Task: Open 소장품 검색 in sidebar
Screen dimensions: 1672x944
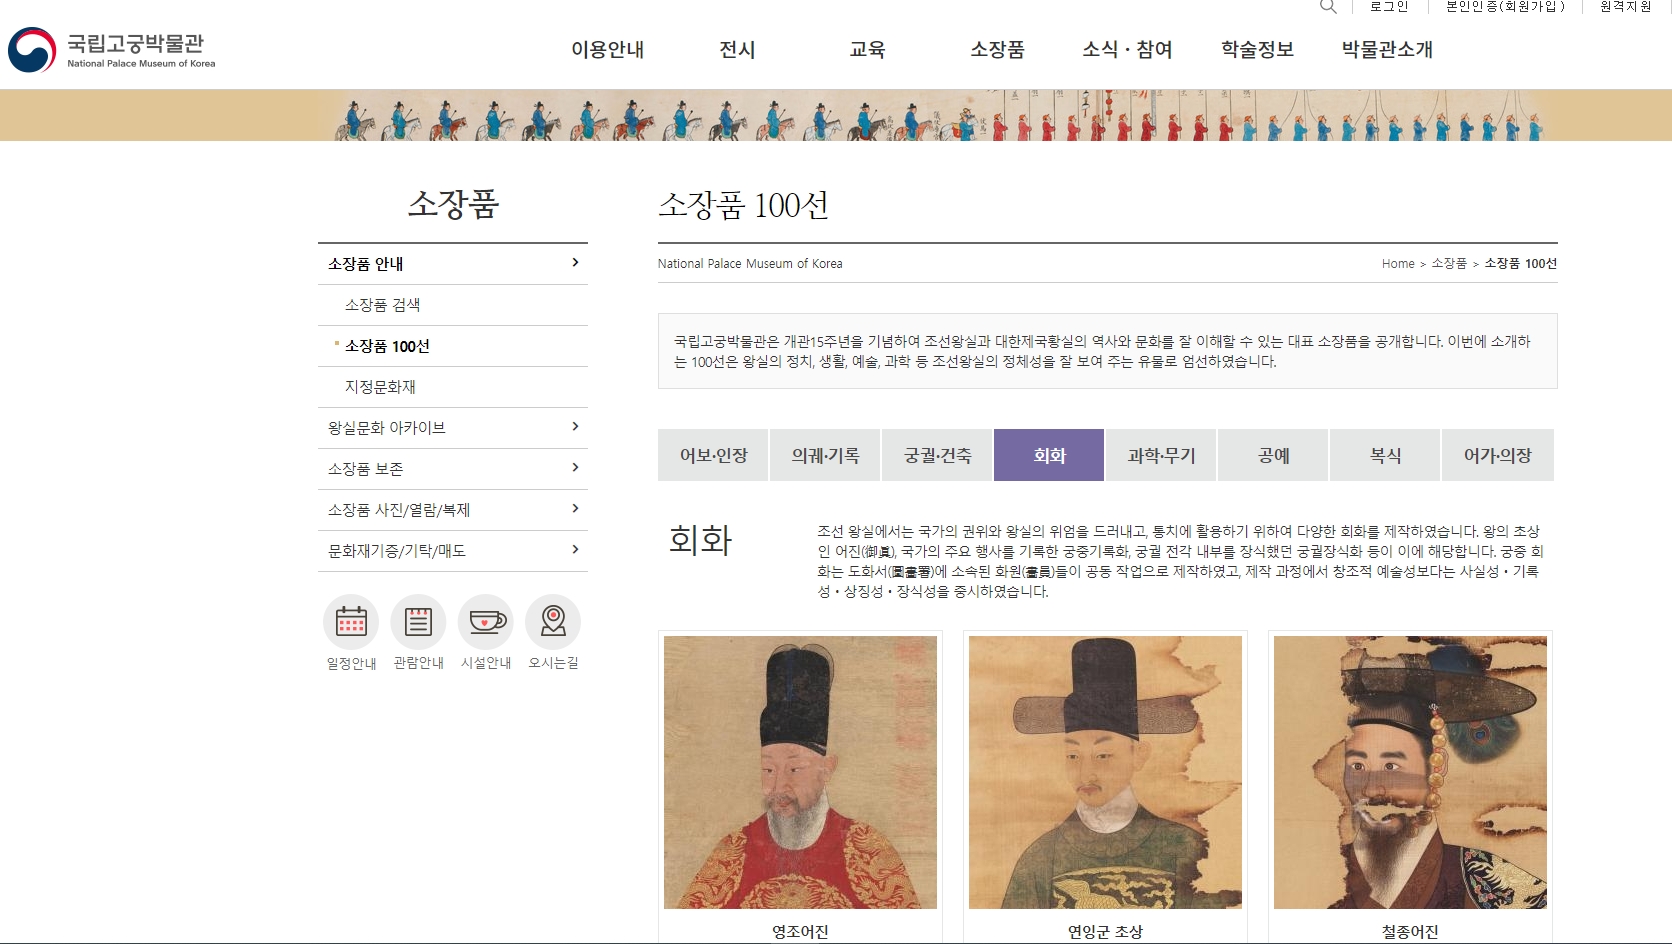Action: pyautogui.click(x=382, y=305)
